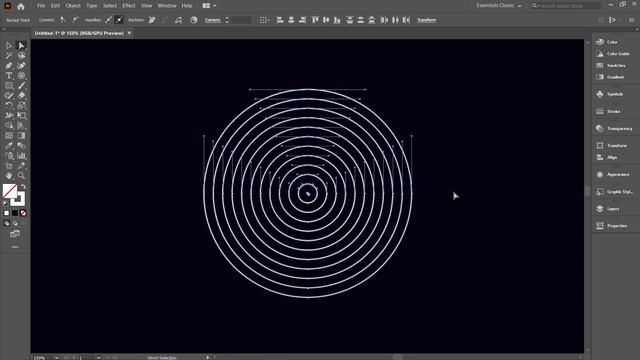Select the Pen tool
The width and height of the screenshot is (640, 360).
(x=9, y=65)
